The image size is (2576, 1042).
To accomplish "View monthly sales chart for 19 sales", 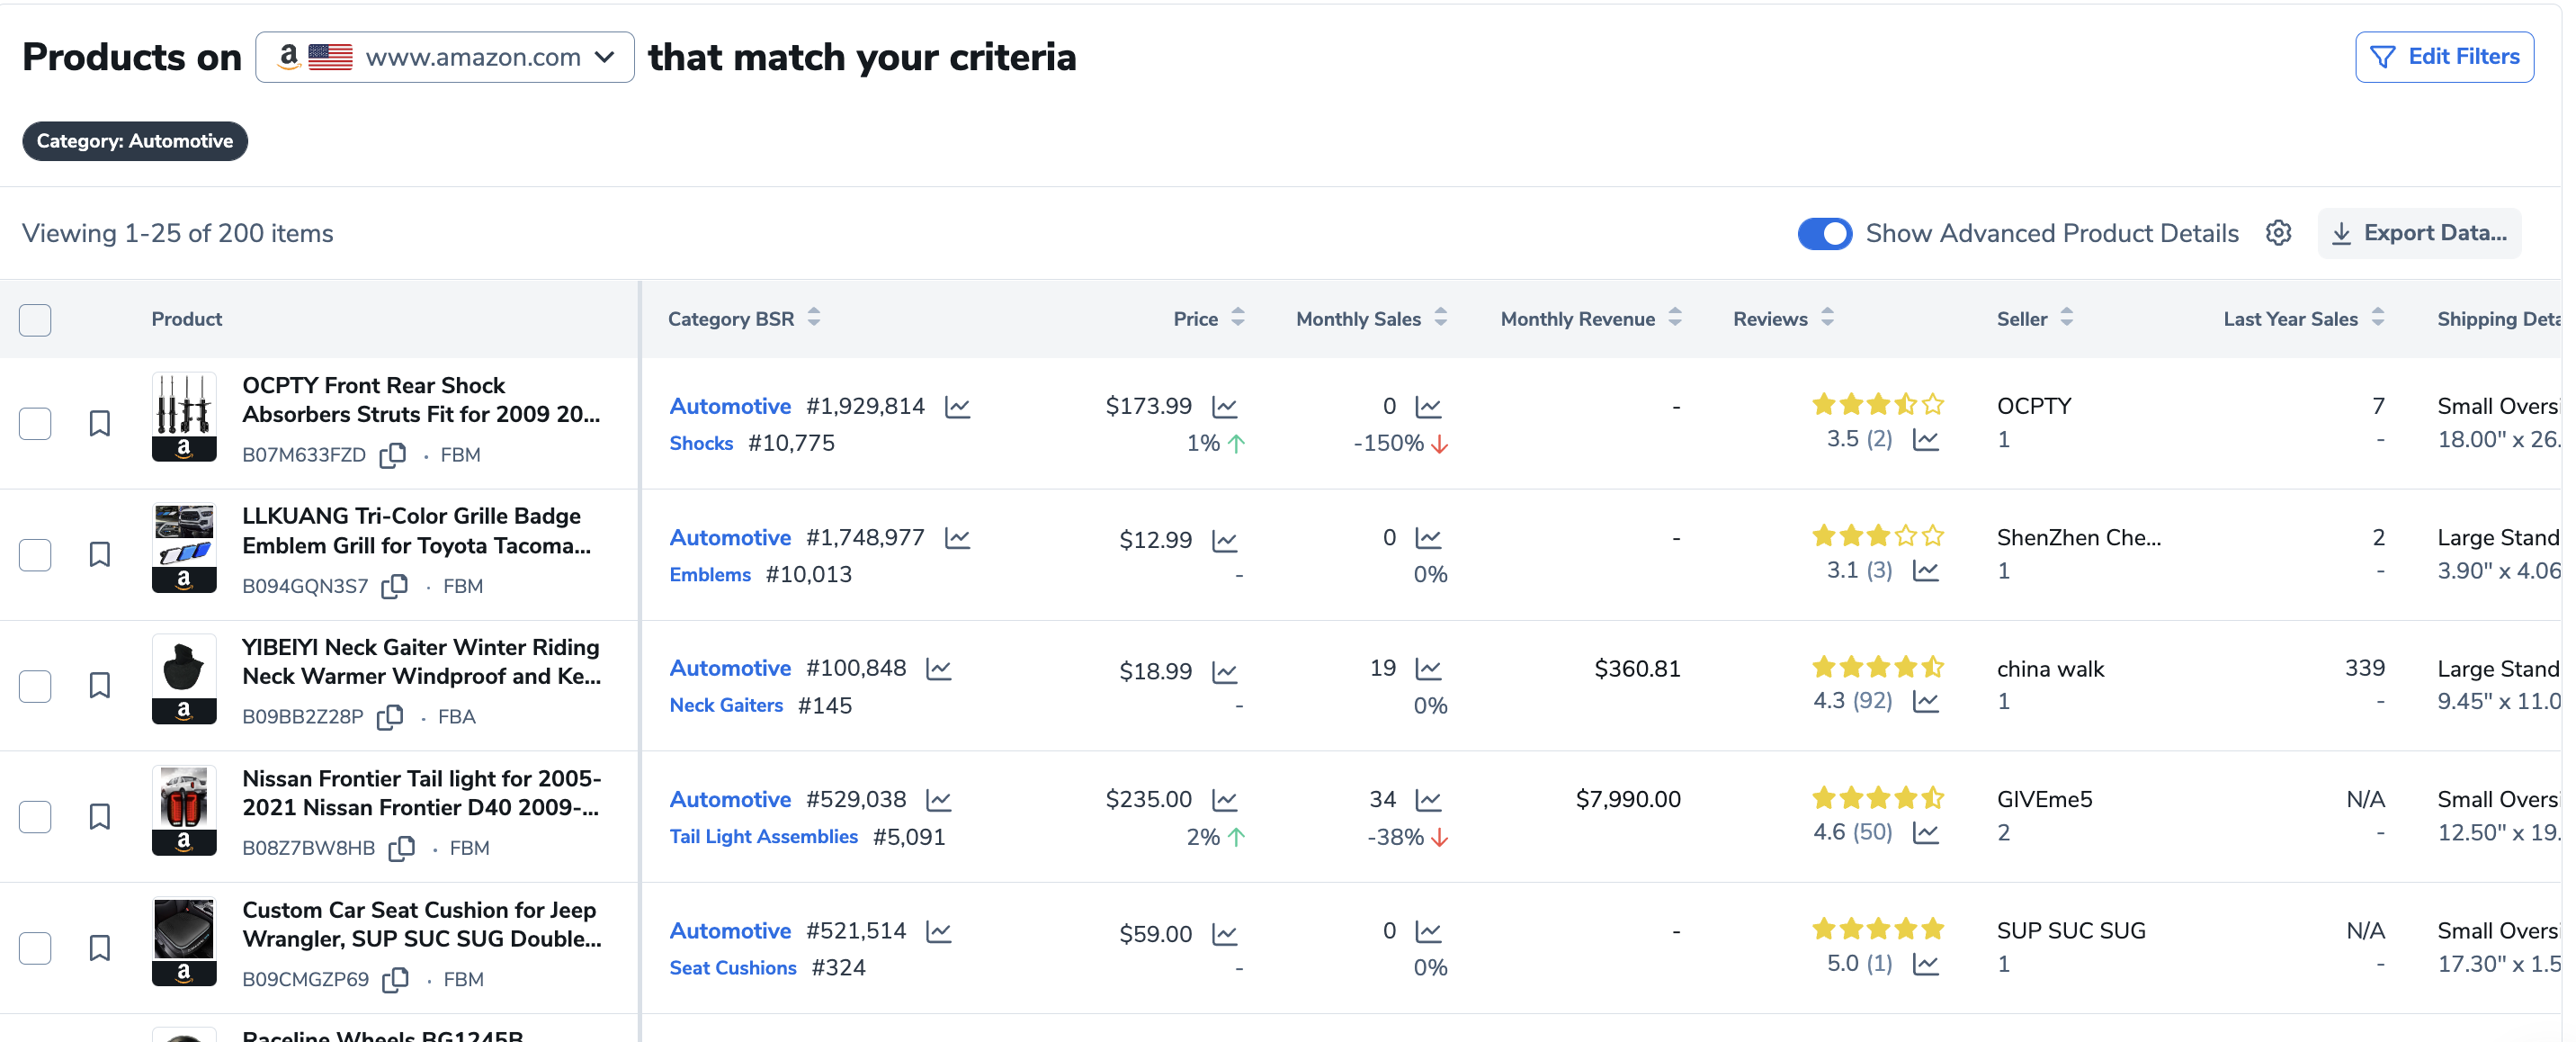I will tap(1428, 669).
